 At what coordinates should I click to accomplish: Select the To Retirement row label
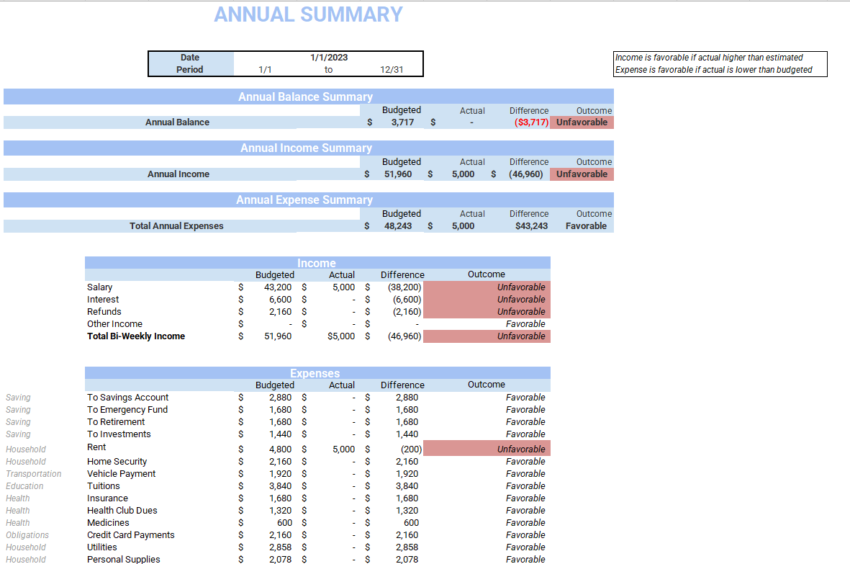point(116,422)
